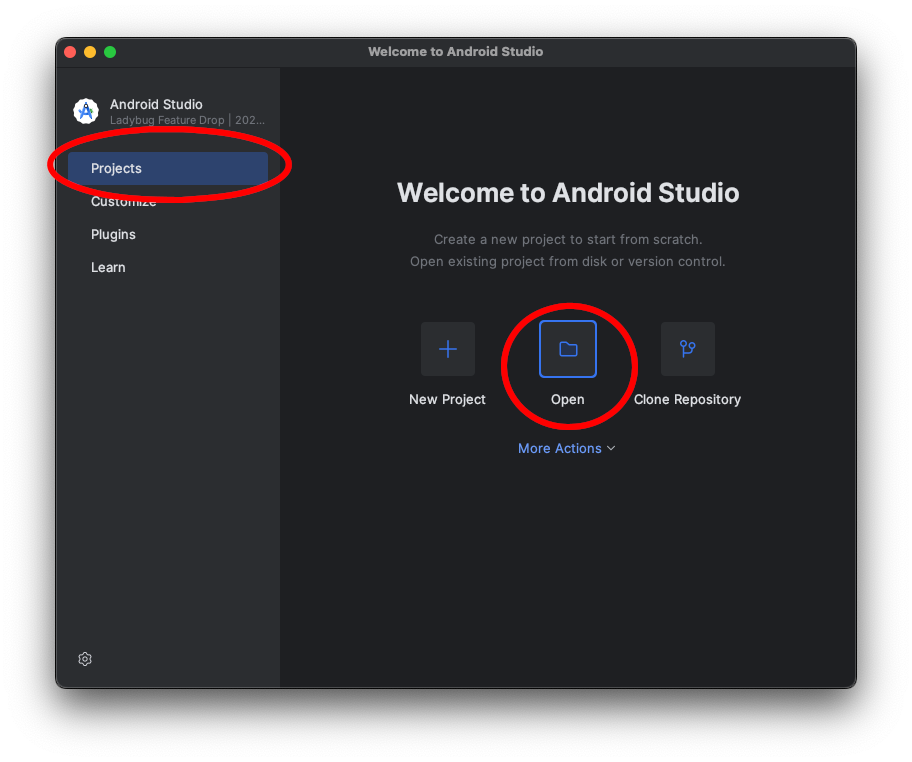The image size is (912, 762).
Task: Expand the More Actions dropdown
Action: point(567,448)
